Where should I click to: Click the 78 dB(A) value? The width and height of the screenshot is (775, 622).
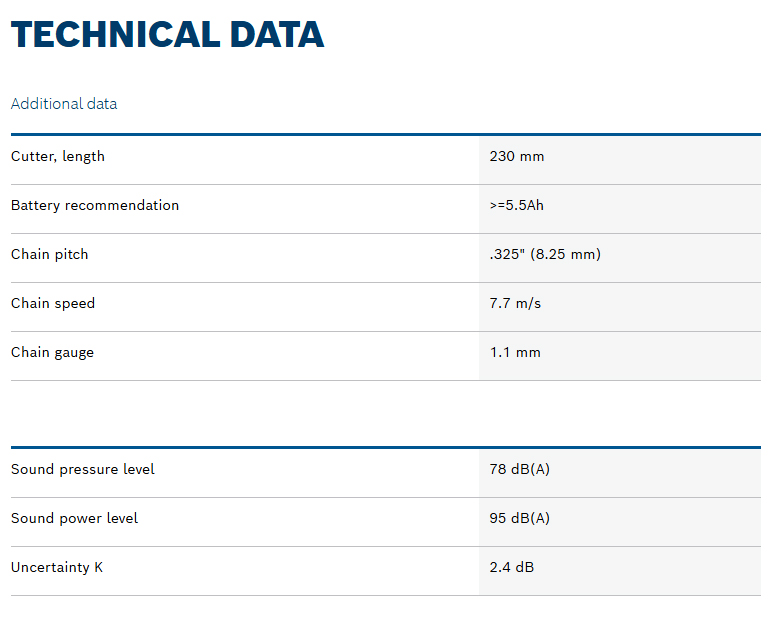(x=519, y=469)
